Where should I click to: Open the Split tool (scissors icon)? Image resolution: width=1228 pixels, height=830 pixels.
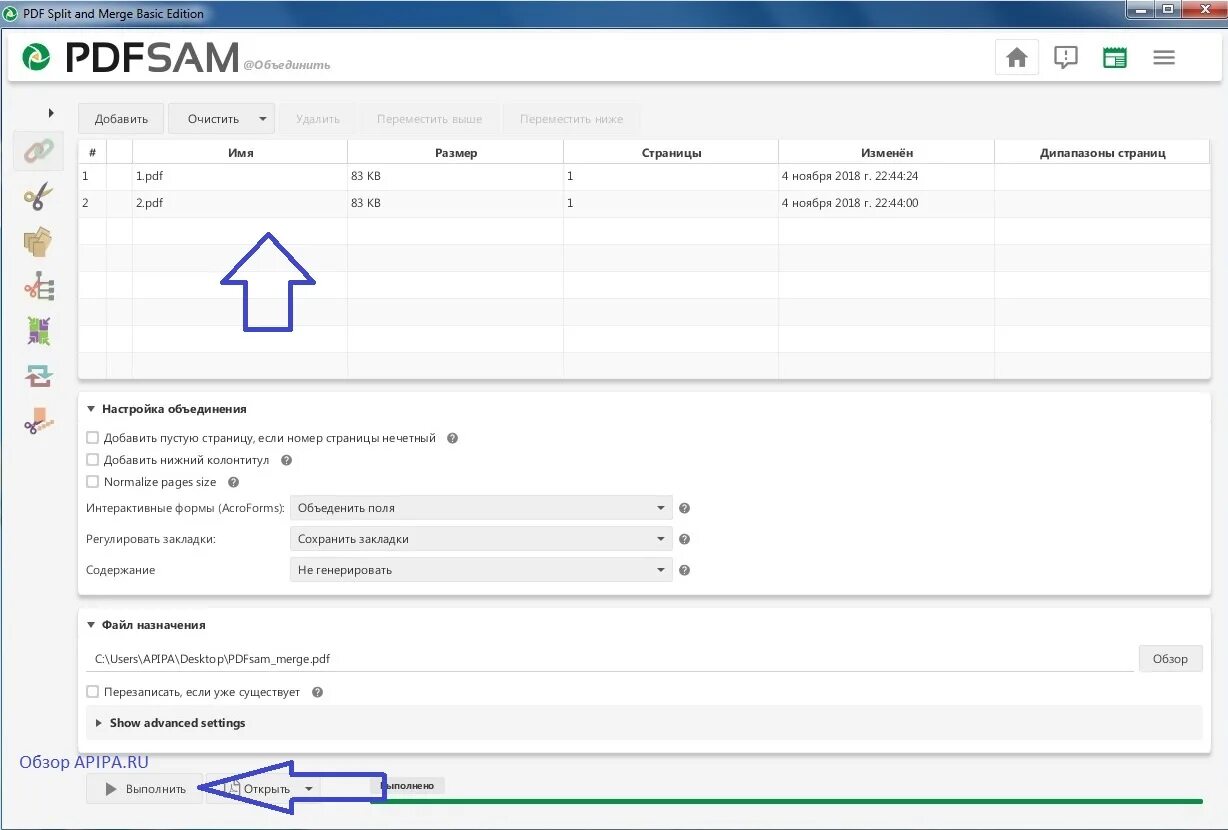pyautogui.click(x=38, y=196)
